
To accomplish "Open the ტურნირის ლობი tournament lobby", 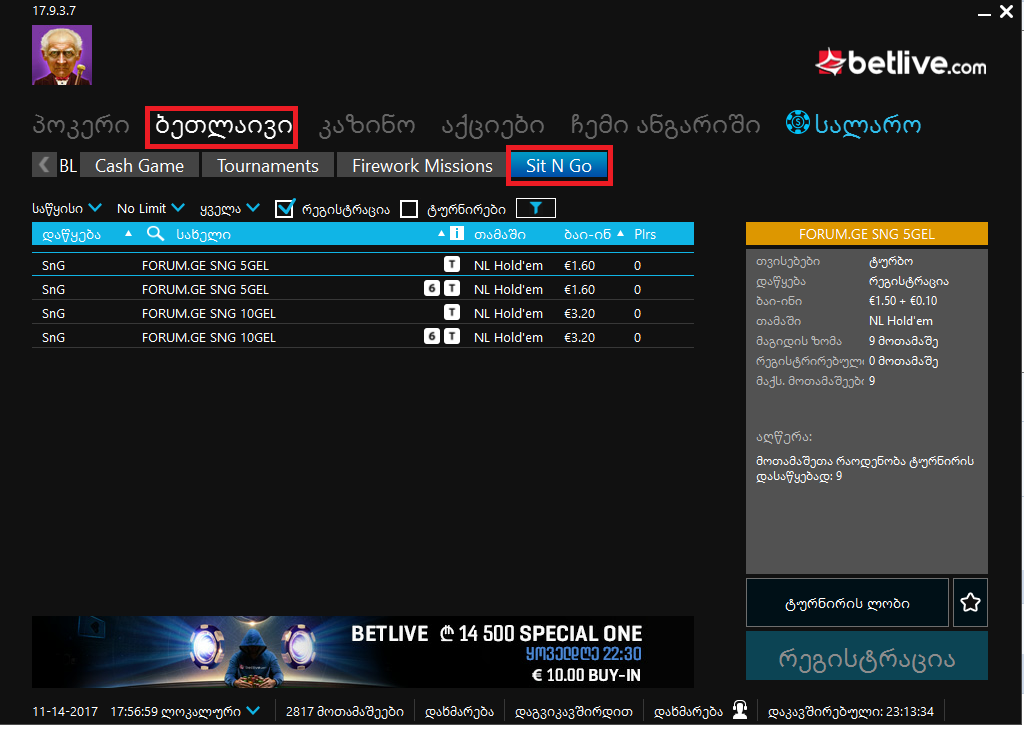I will tap(847, 602).
